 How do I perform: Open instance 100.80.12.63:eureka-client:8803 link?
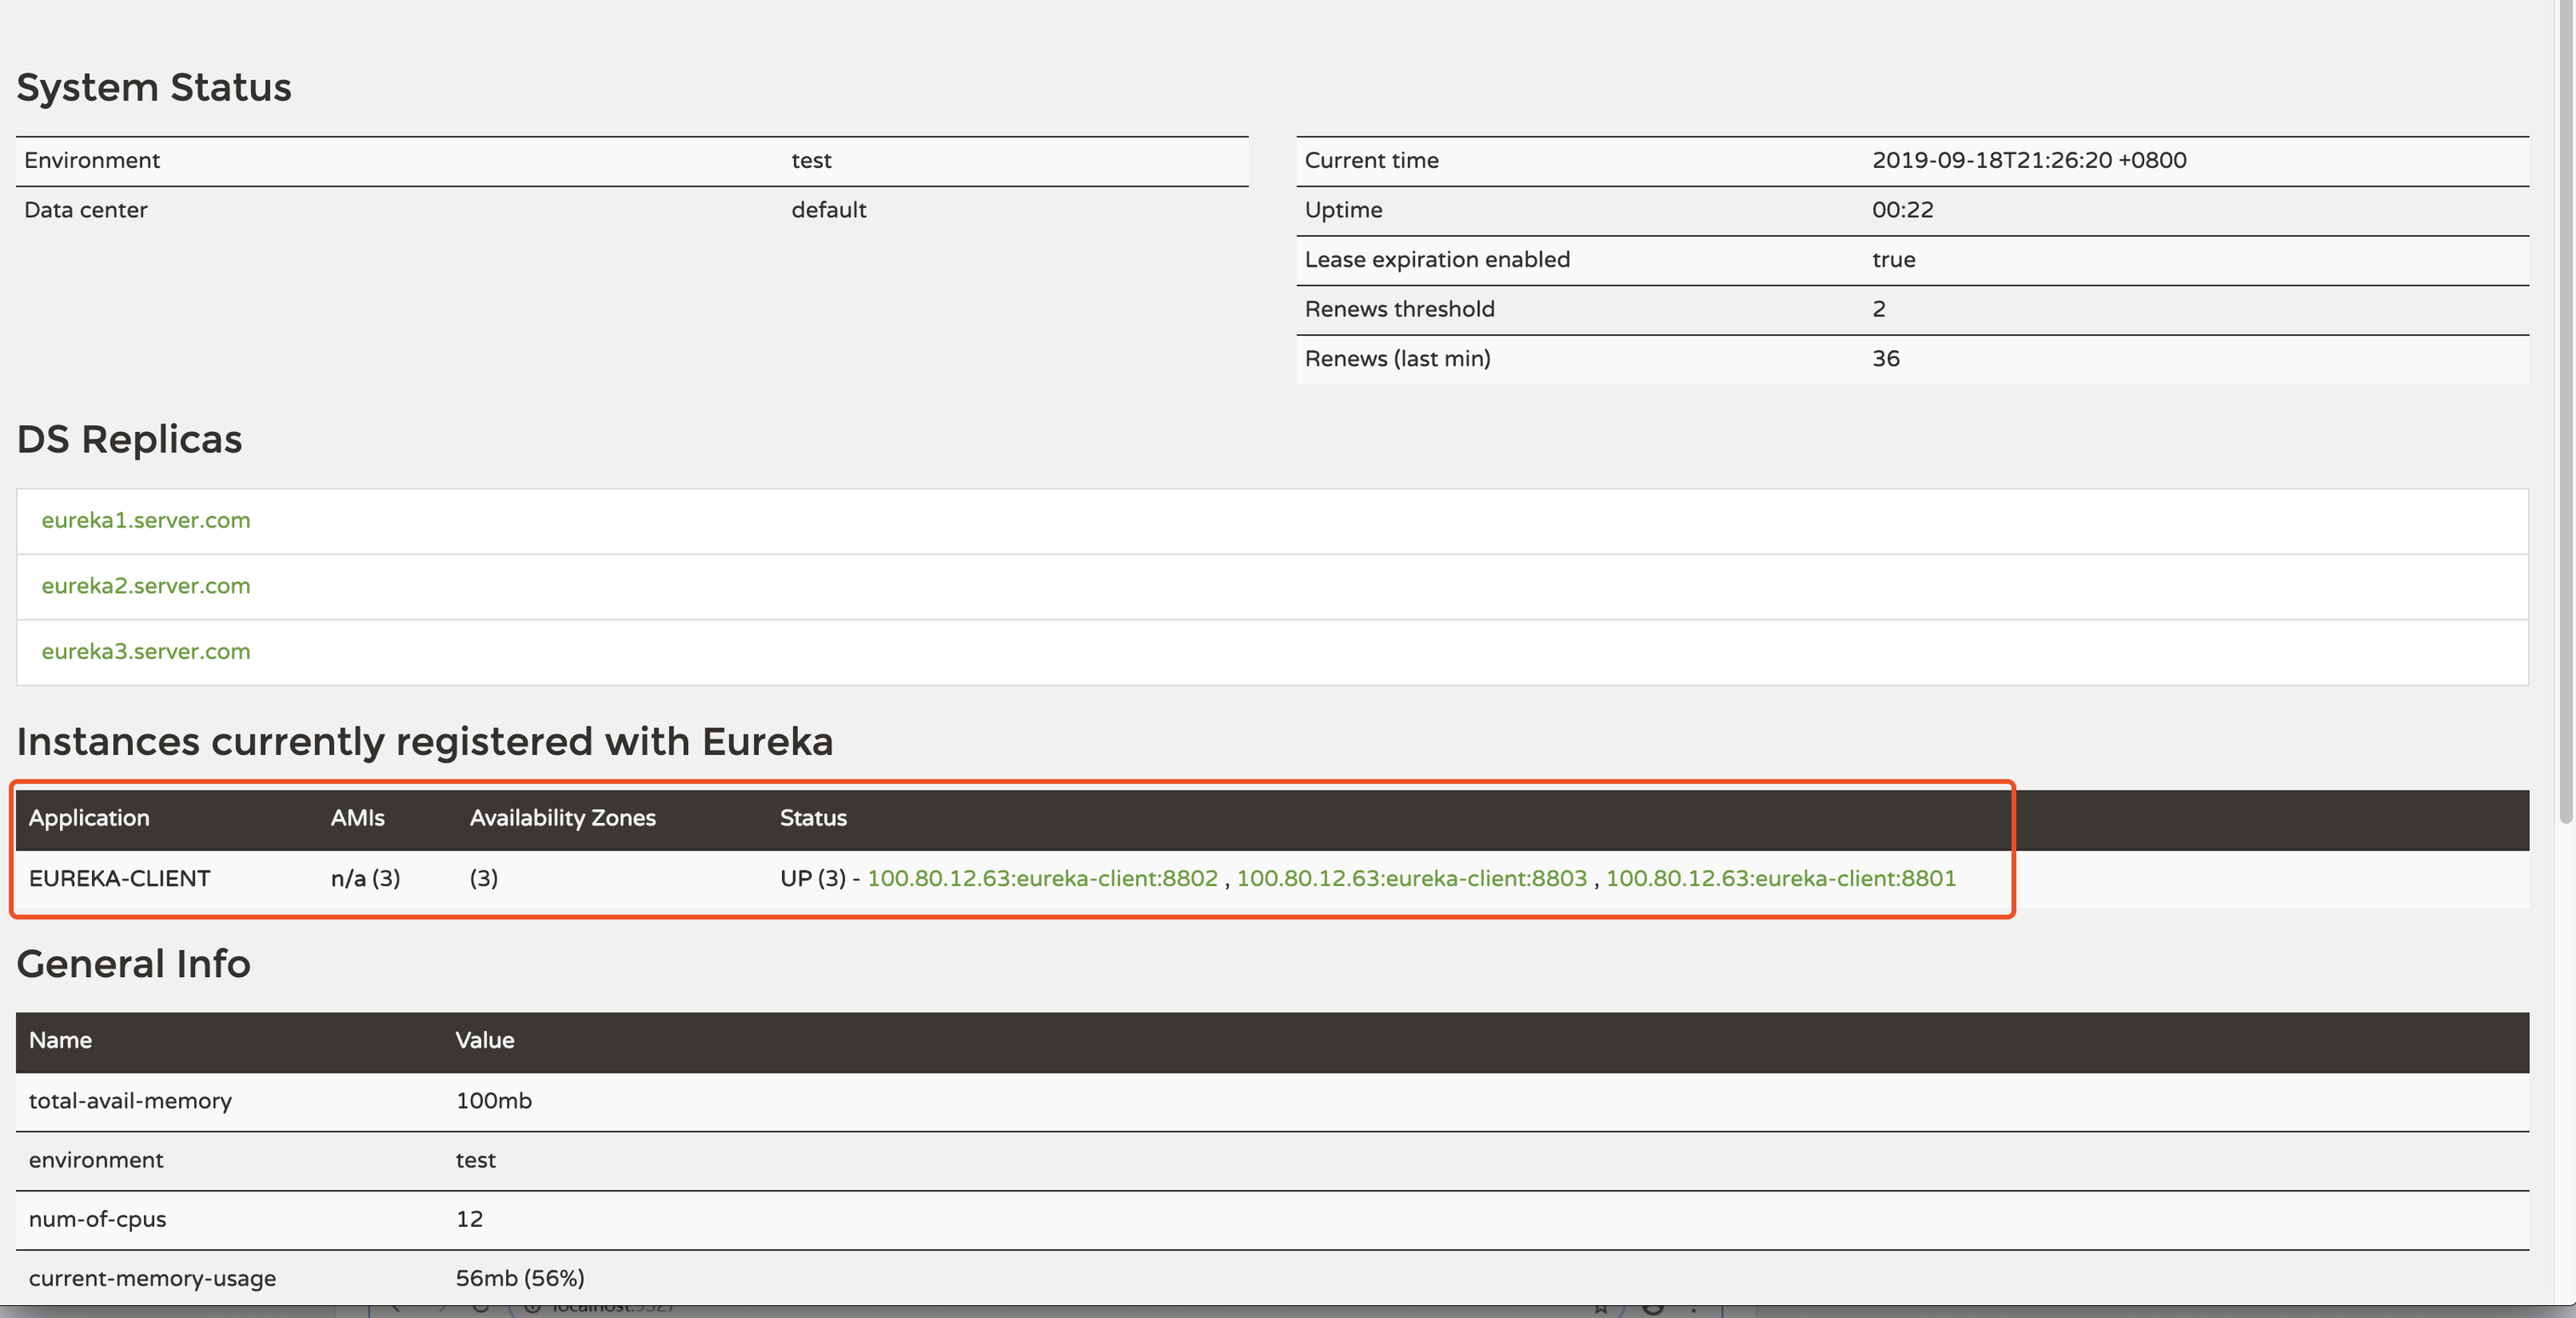click(x=1412, y=878)
